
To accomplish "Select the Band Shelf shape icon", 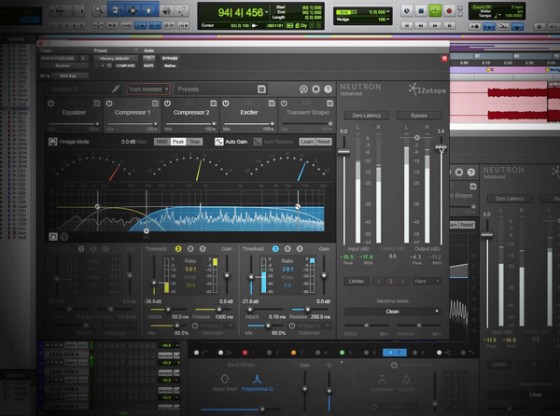I will [x=225, y=379].
